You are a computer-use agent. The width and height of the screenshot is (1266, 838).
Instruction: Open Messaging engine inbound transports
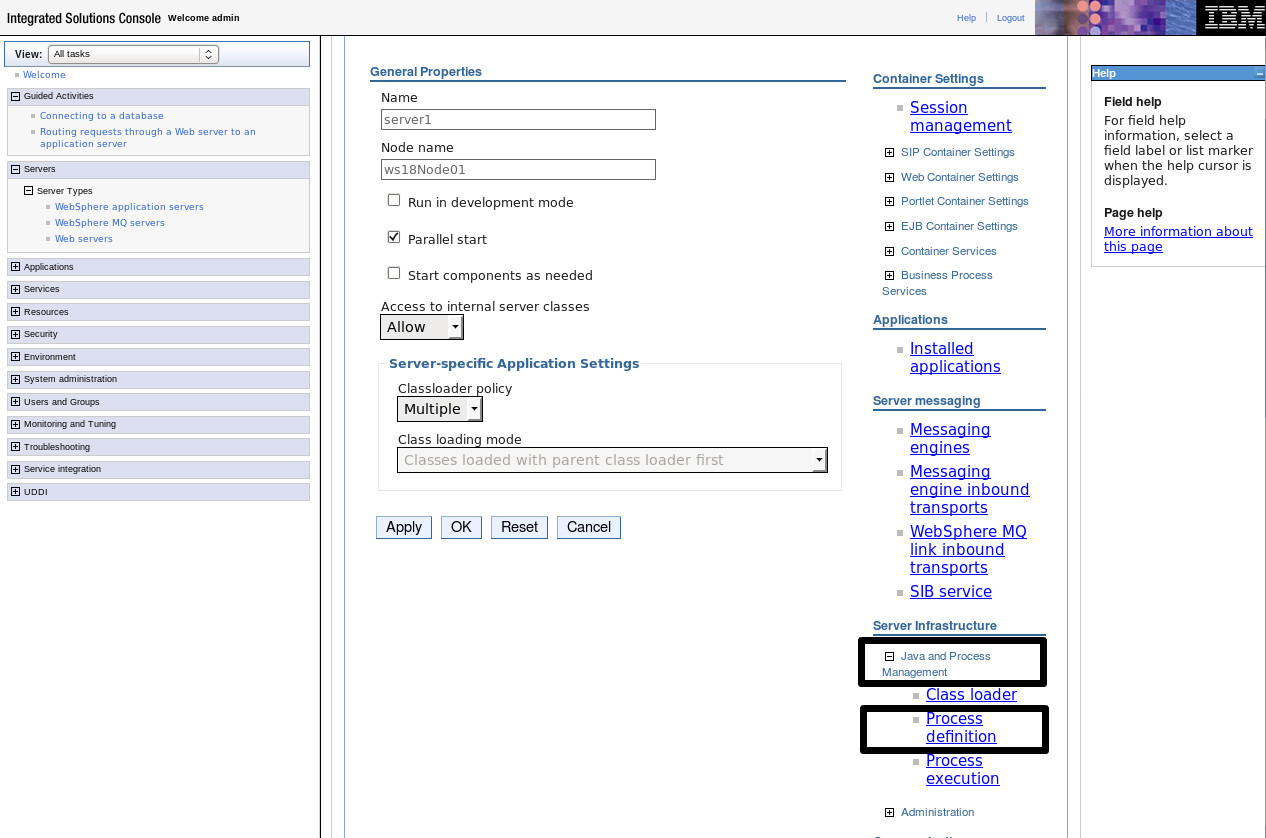(x=969, y=490)
